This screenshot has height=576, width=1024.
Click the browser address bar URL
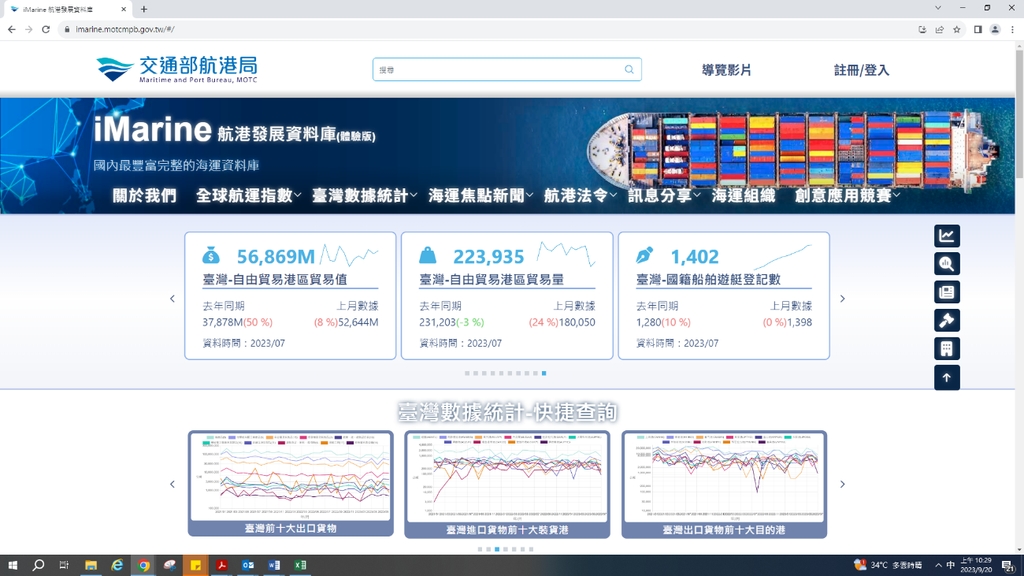pos(125,29)
